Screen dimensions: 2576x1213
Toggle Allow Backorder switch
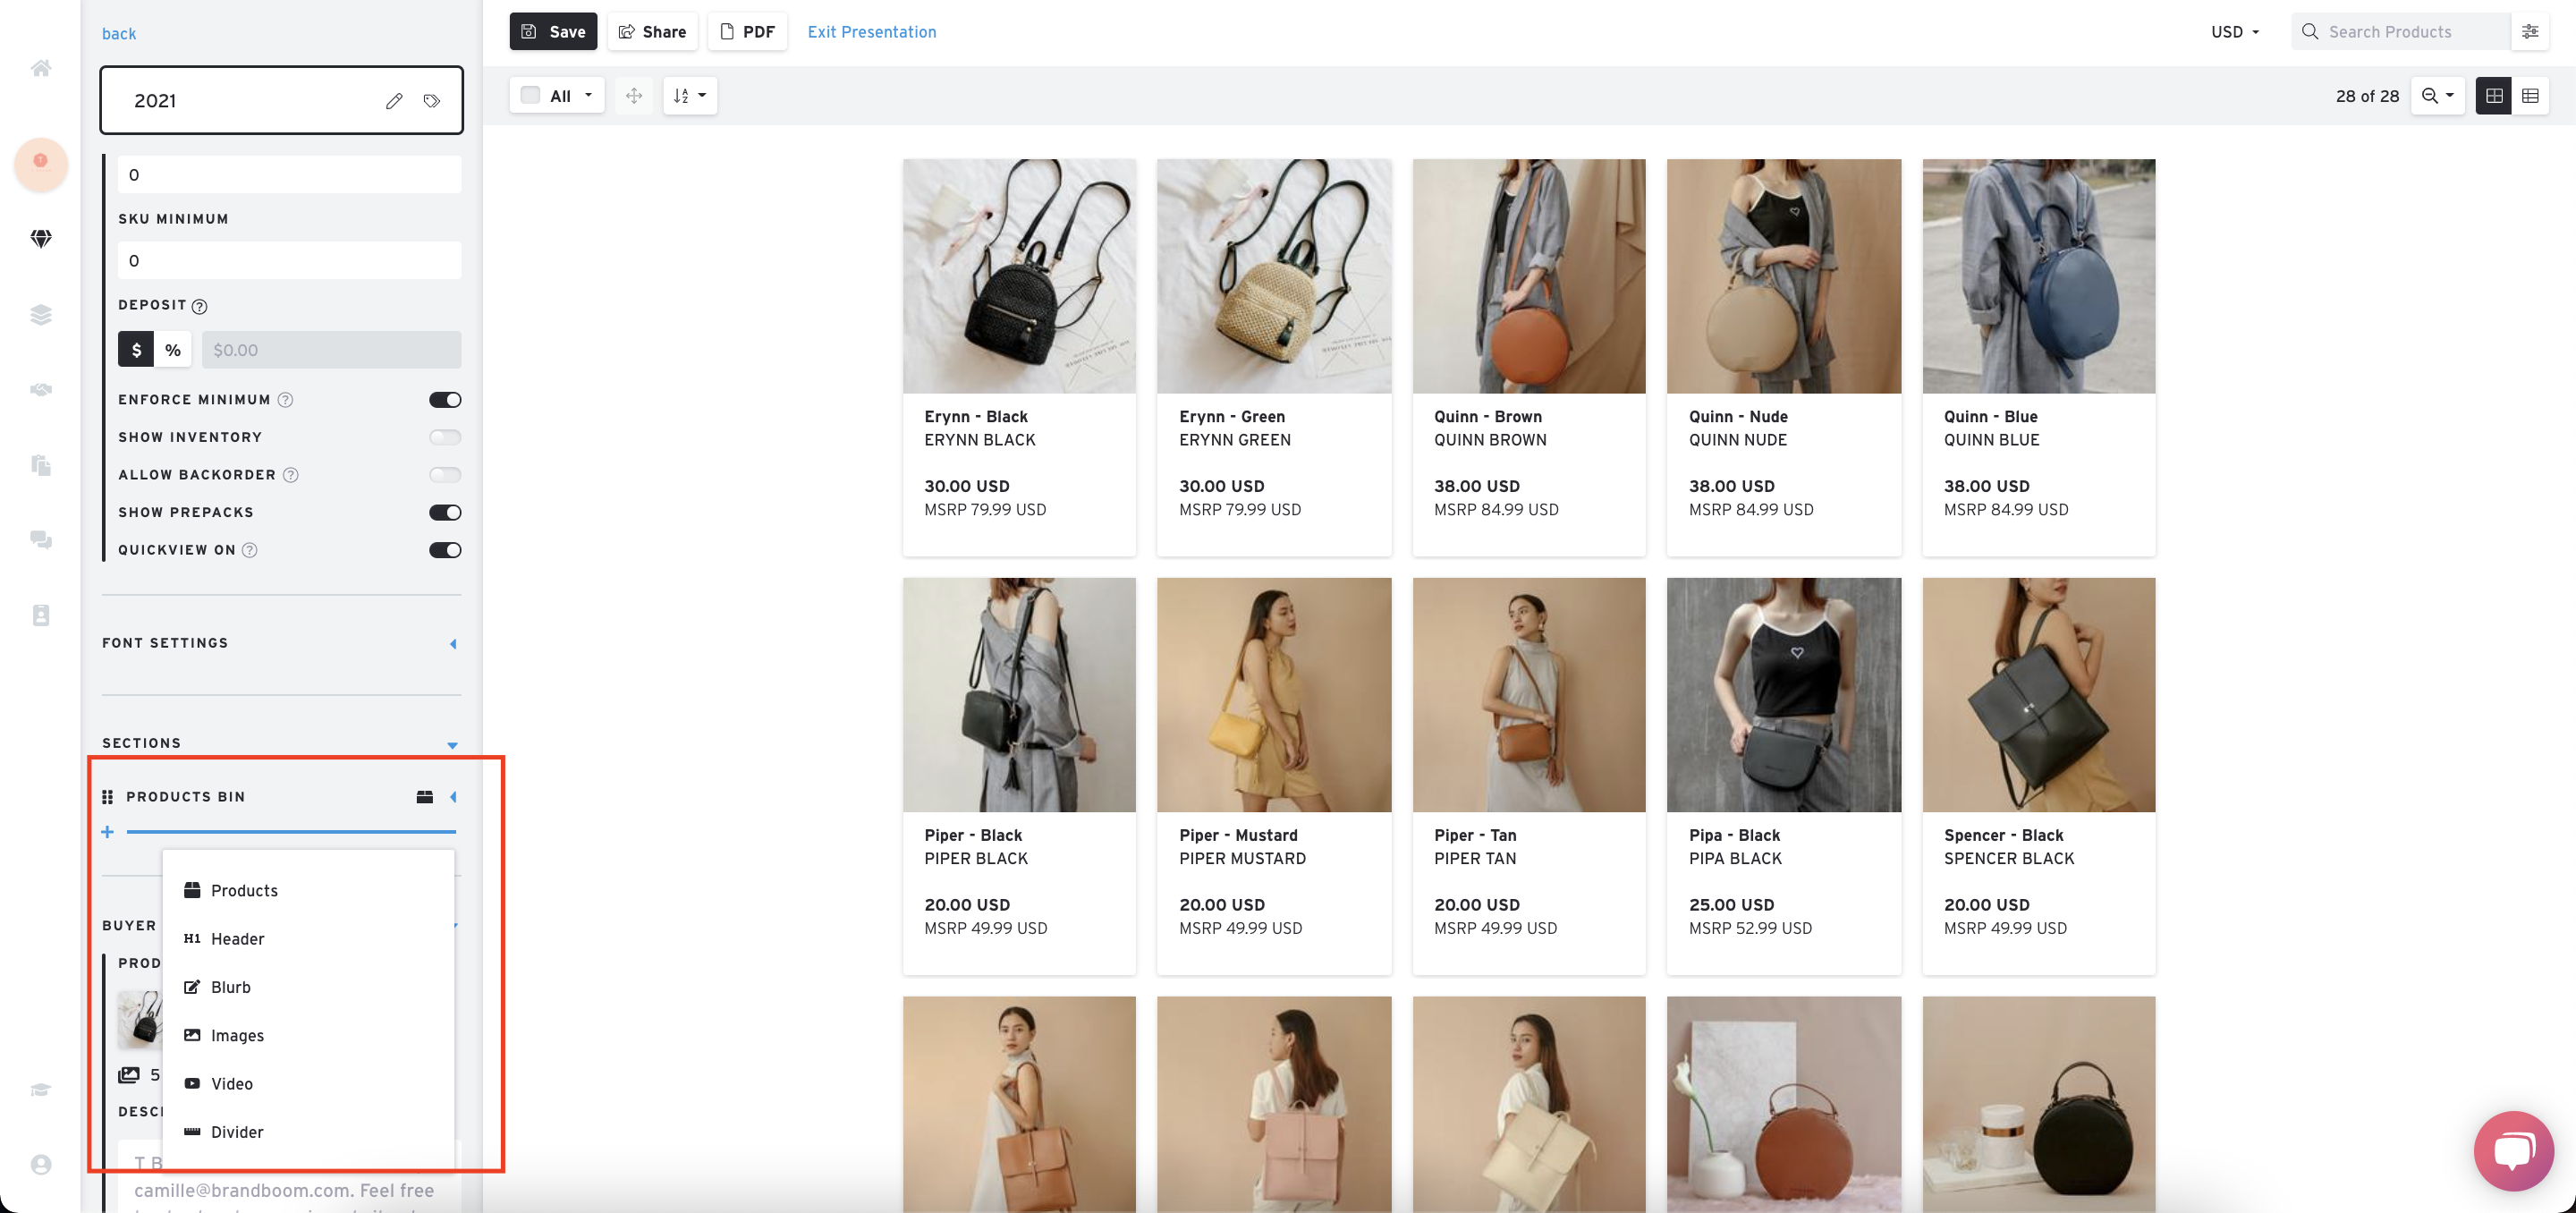click(x=445, y=475)
